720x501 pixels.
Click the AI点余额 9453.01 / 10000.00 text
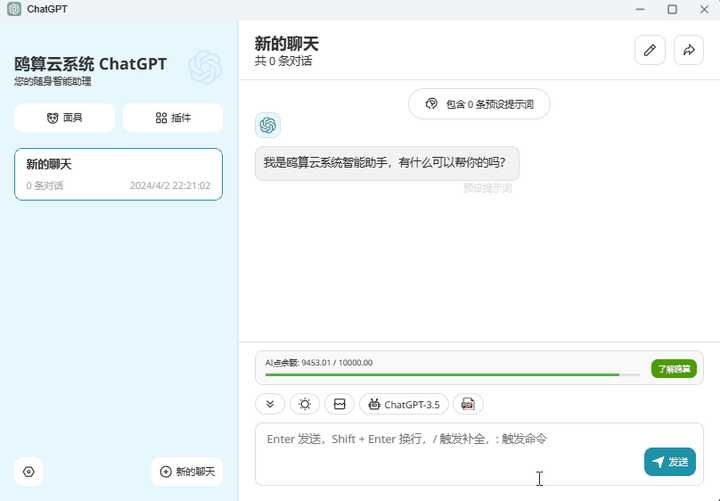(x=319, y=363)
